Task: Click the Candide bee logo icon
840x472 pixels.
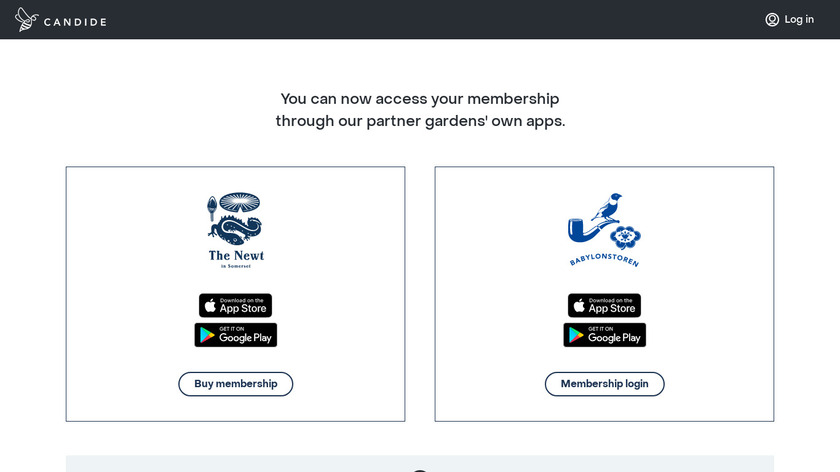Action: (27, 20)
